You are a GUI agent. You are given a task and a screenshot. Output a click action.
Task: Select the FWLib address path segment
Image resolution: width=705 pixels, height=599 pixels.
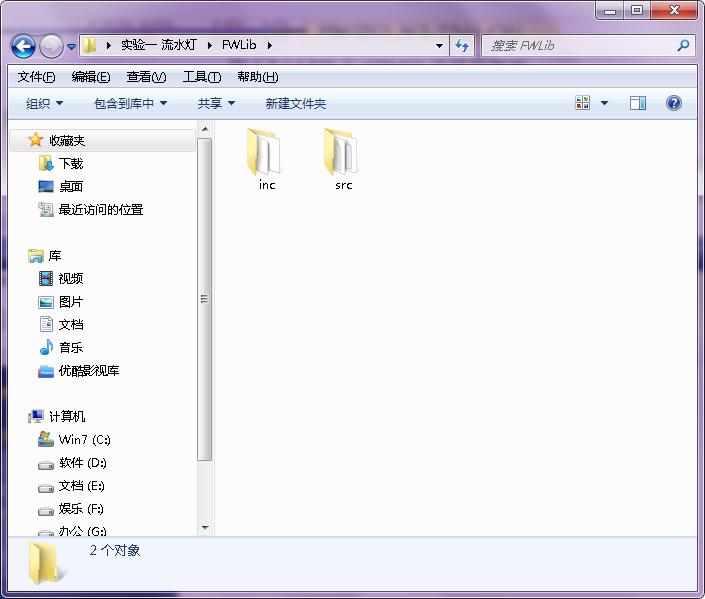click(239, 45)
